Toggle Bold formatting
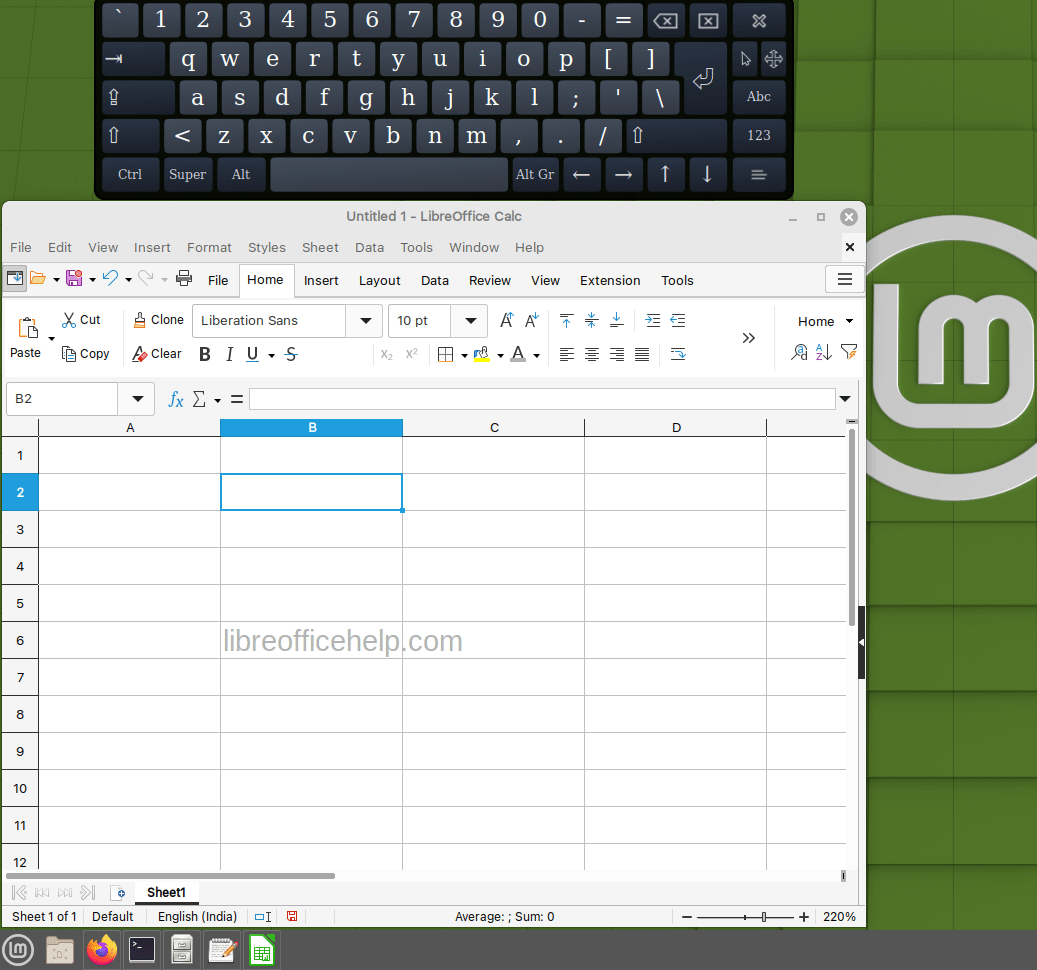Viewport: 1037px width, 970px height. 205,355
